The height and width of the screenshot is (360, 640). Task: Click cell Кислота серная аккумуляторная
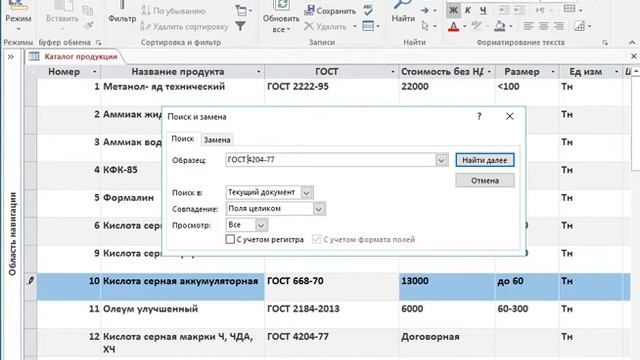(x=182, y=287)
